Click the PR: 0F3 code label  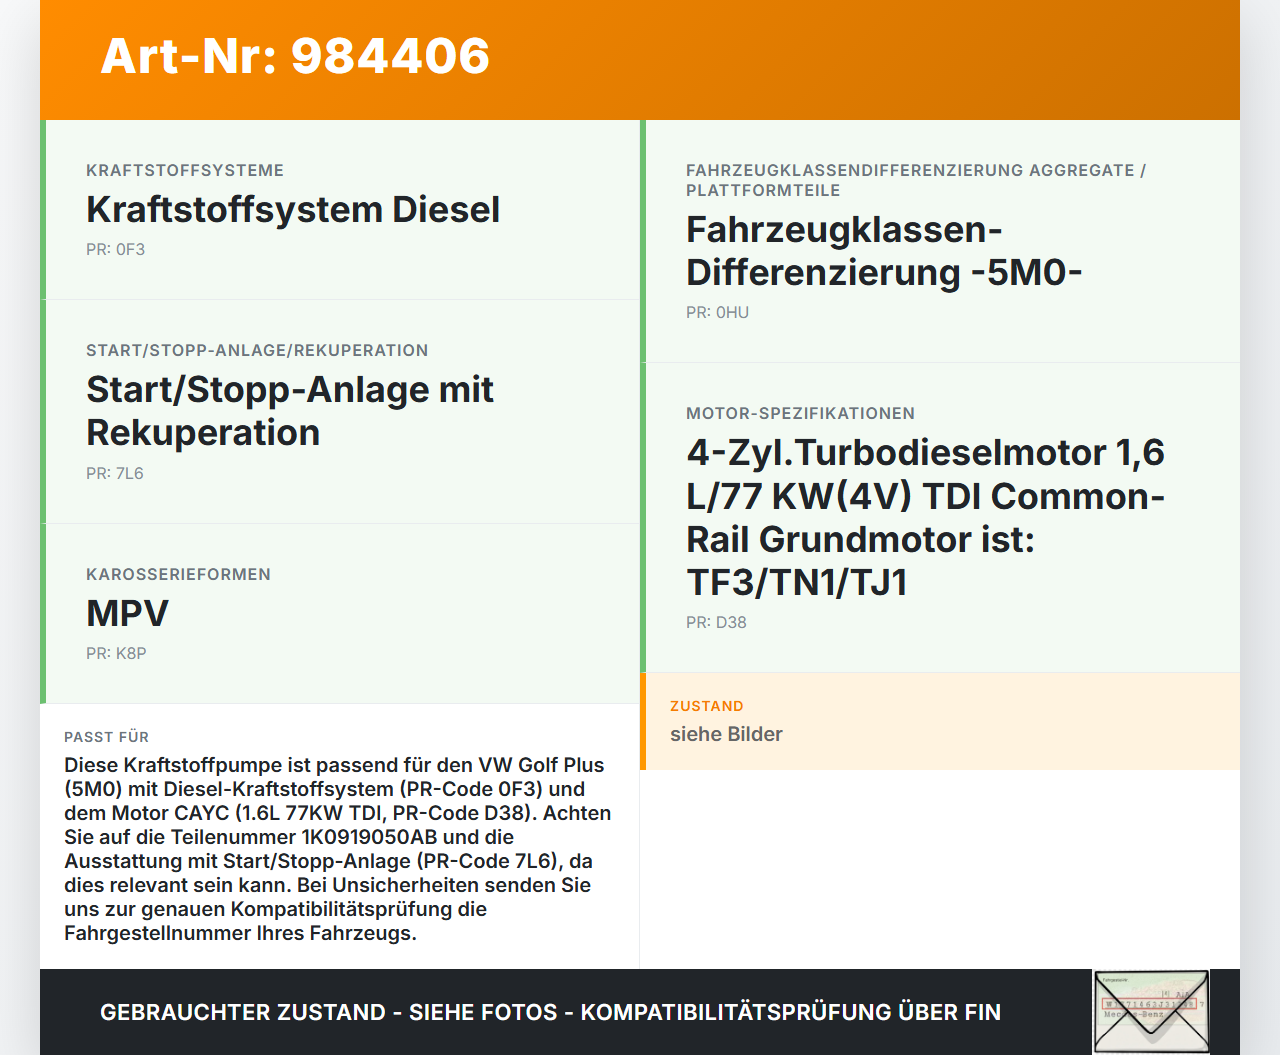116,248
